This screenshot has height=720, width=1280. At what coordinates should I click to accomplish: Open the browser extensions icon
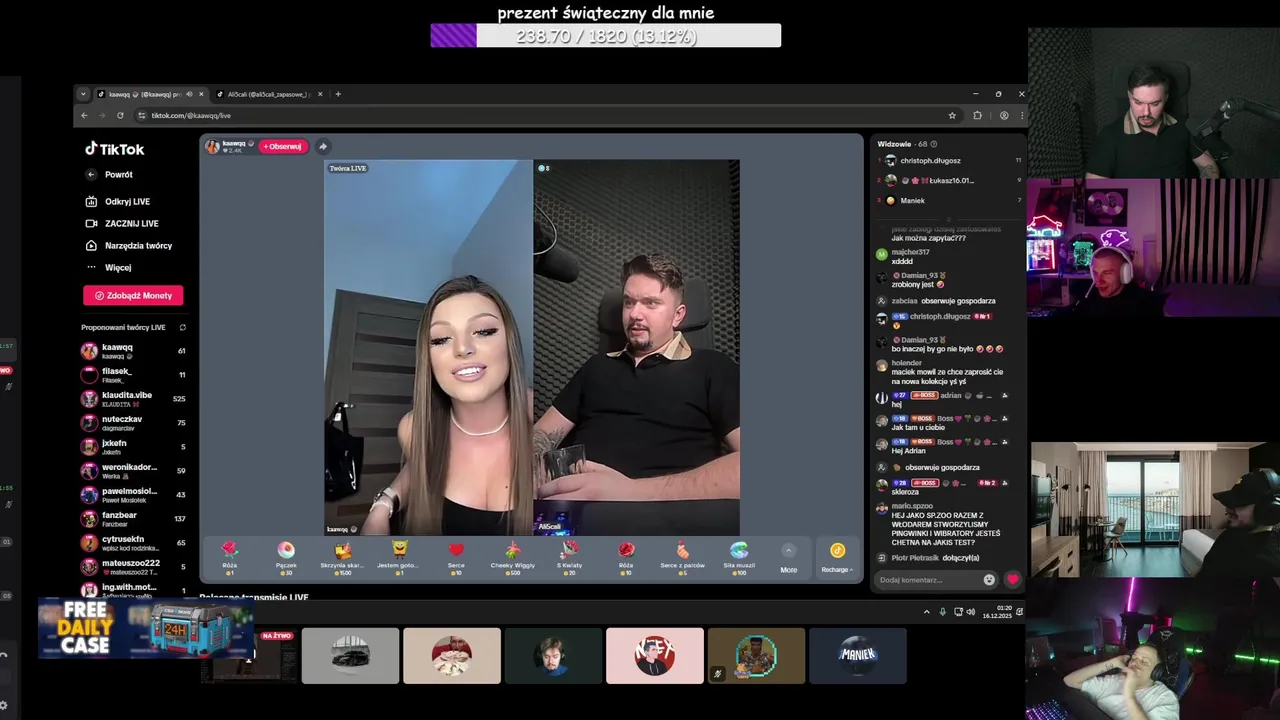978,115
